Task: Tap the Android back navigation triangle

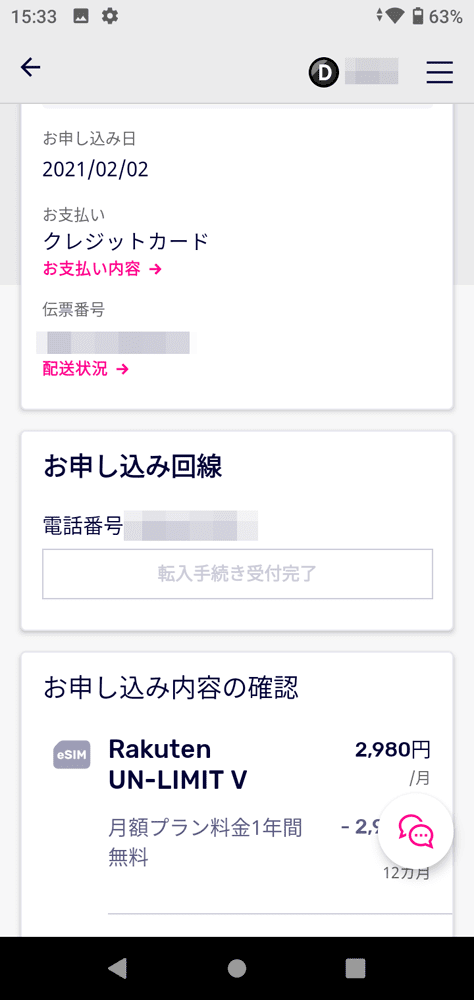Action: click(x=117, y=968)
